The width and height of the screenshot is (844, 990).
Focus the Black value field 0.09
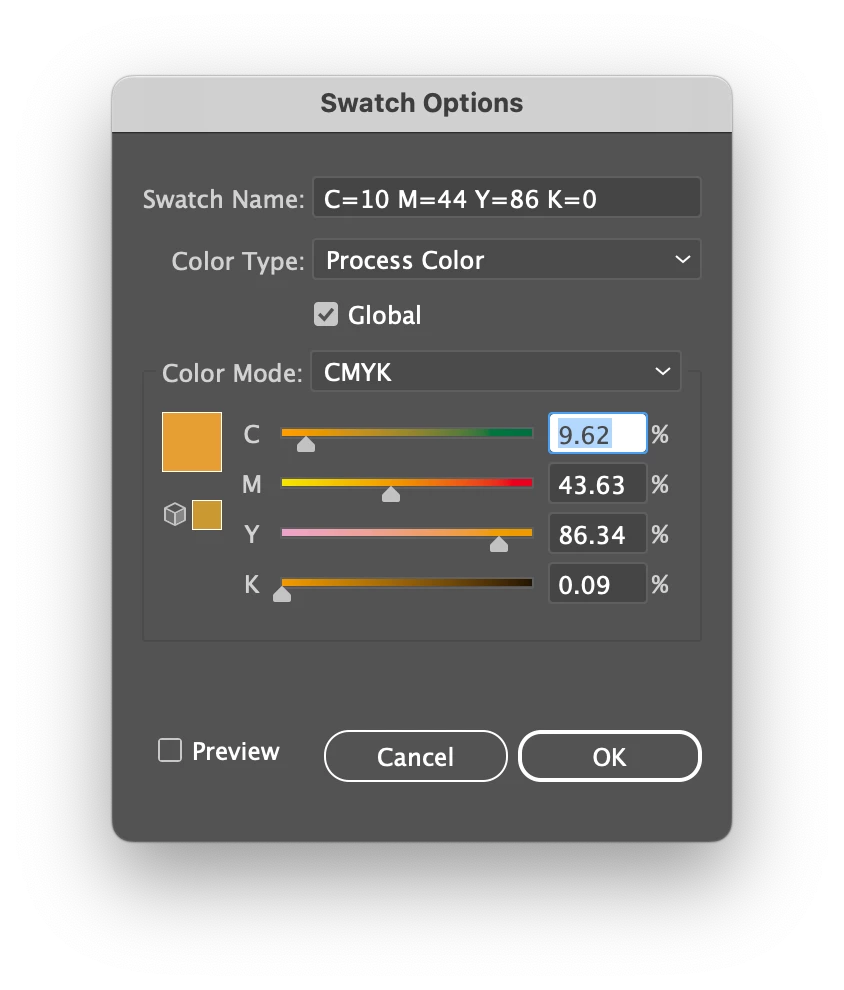pyautogui.click(x=597, y=585)
